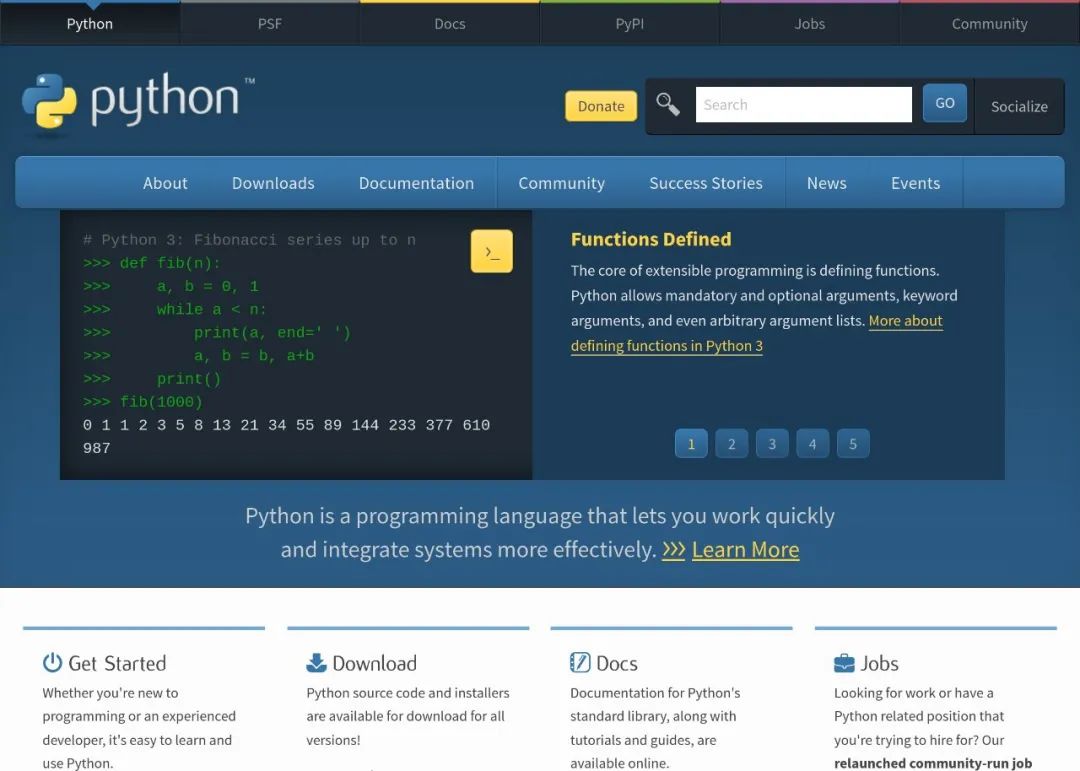Follow the defining functions in Python 3 link
This screenshot has height=771, width=1080.
click(667, 346)
